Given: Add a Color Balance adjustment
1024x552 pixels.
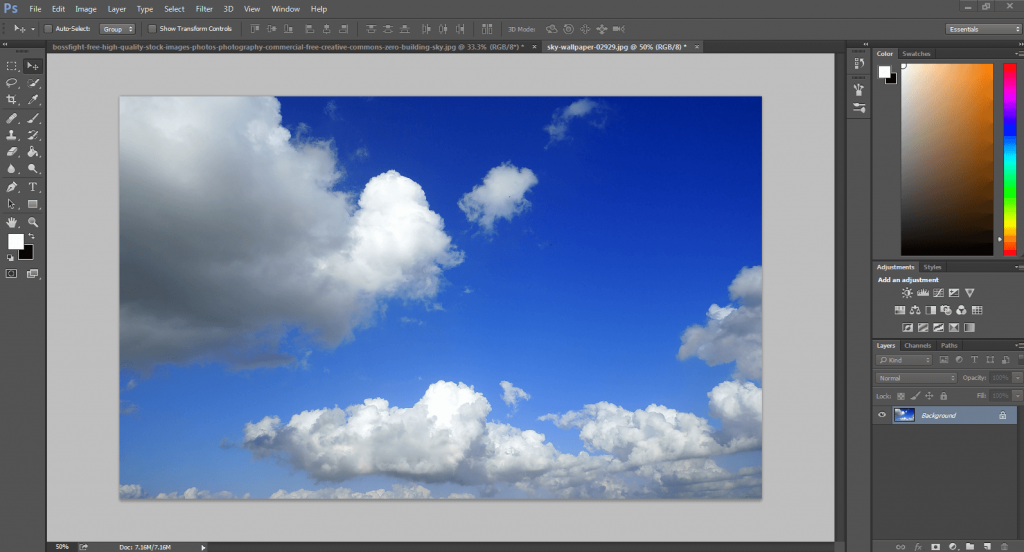Looking at the screenshot, I should [915, 310].
